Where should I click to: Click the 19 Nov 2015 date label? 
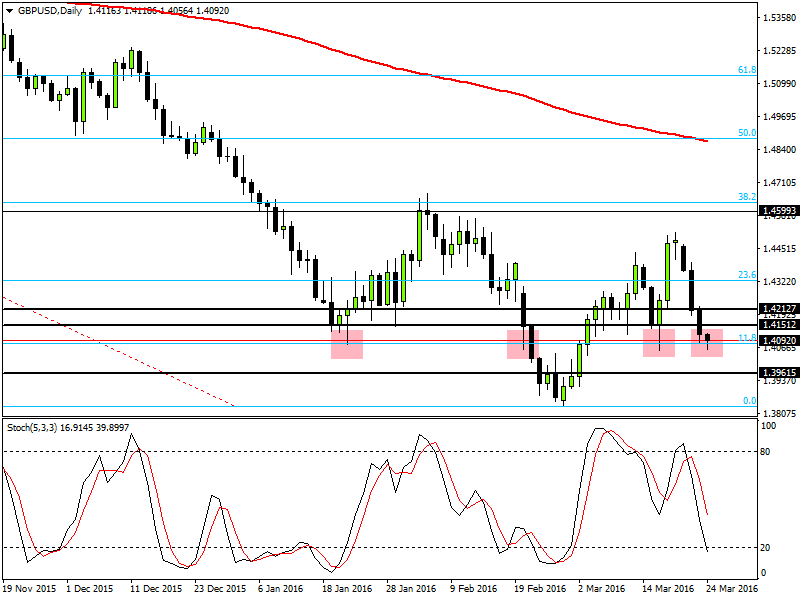[29, 589]
